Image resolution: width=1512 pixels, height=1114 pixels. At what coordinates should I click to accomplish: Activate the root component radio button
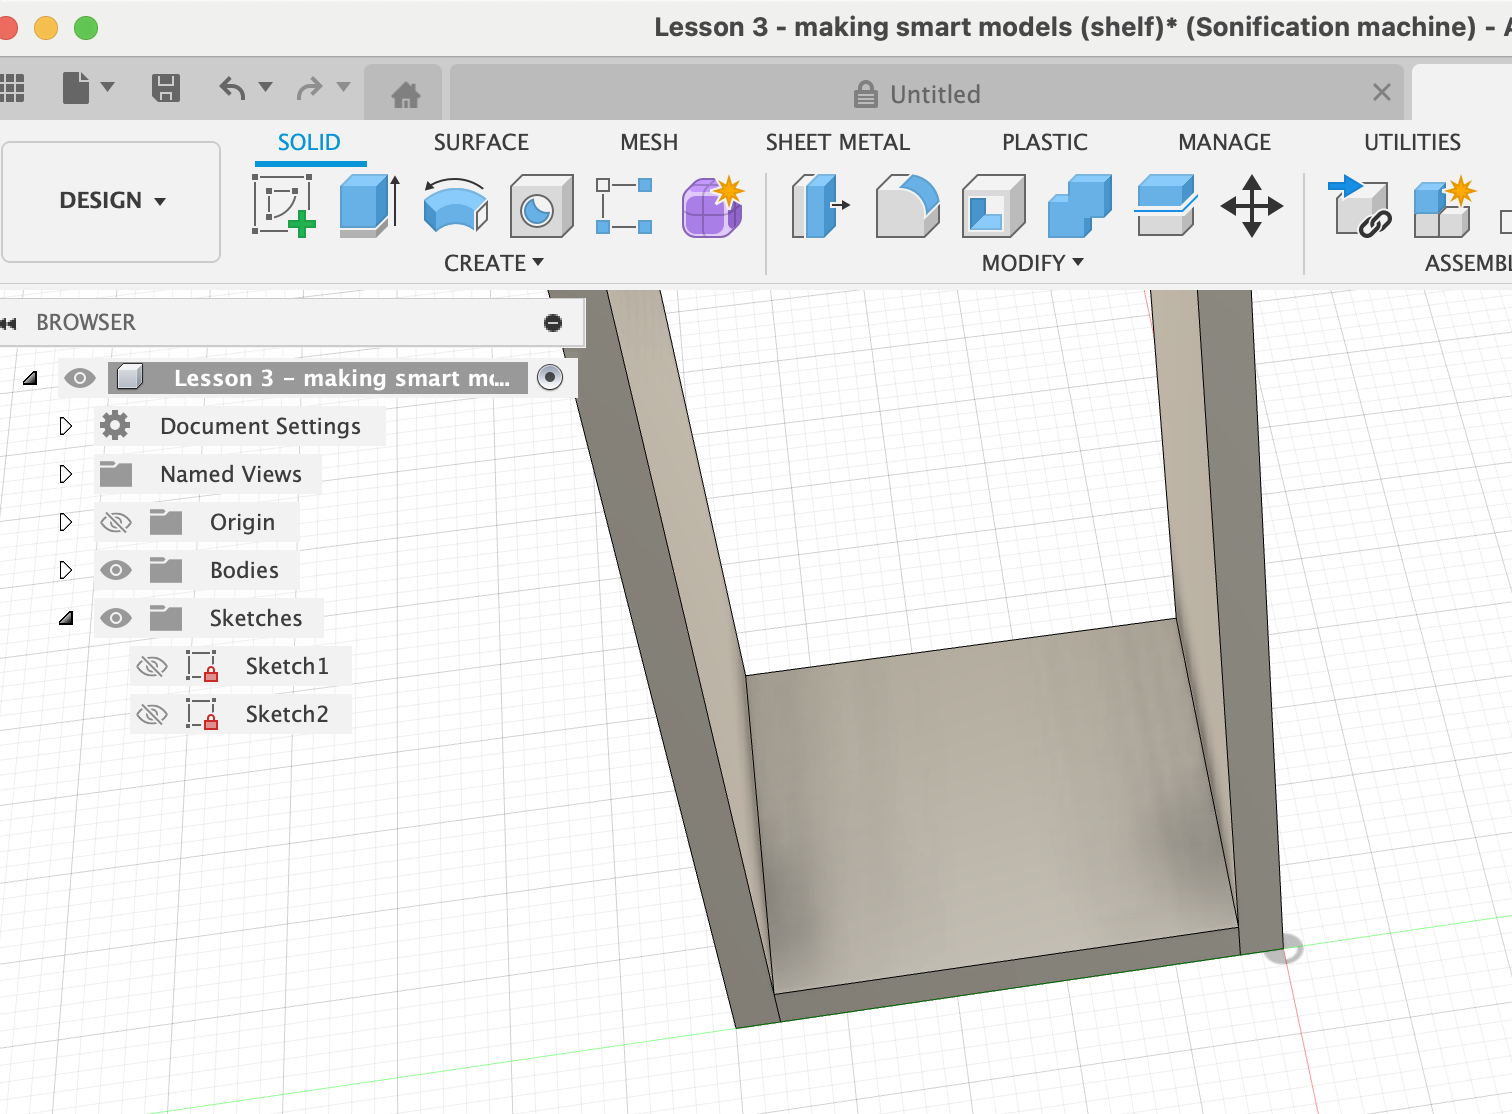[550, 378]
